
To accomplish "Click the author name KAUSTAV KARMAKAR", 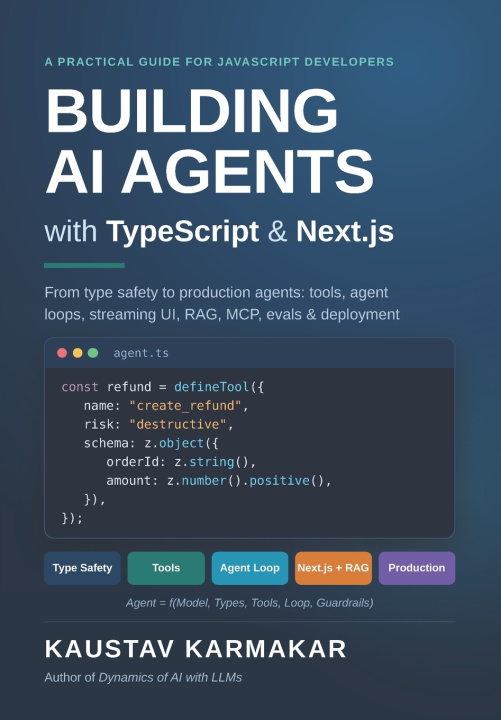I will 196,649.
